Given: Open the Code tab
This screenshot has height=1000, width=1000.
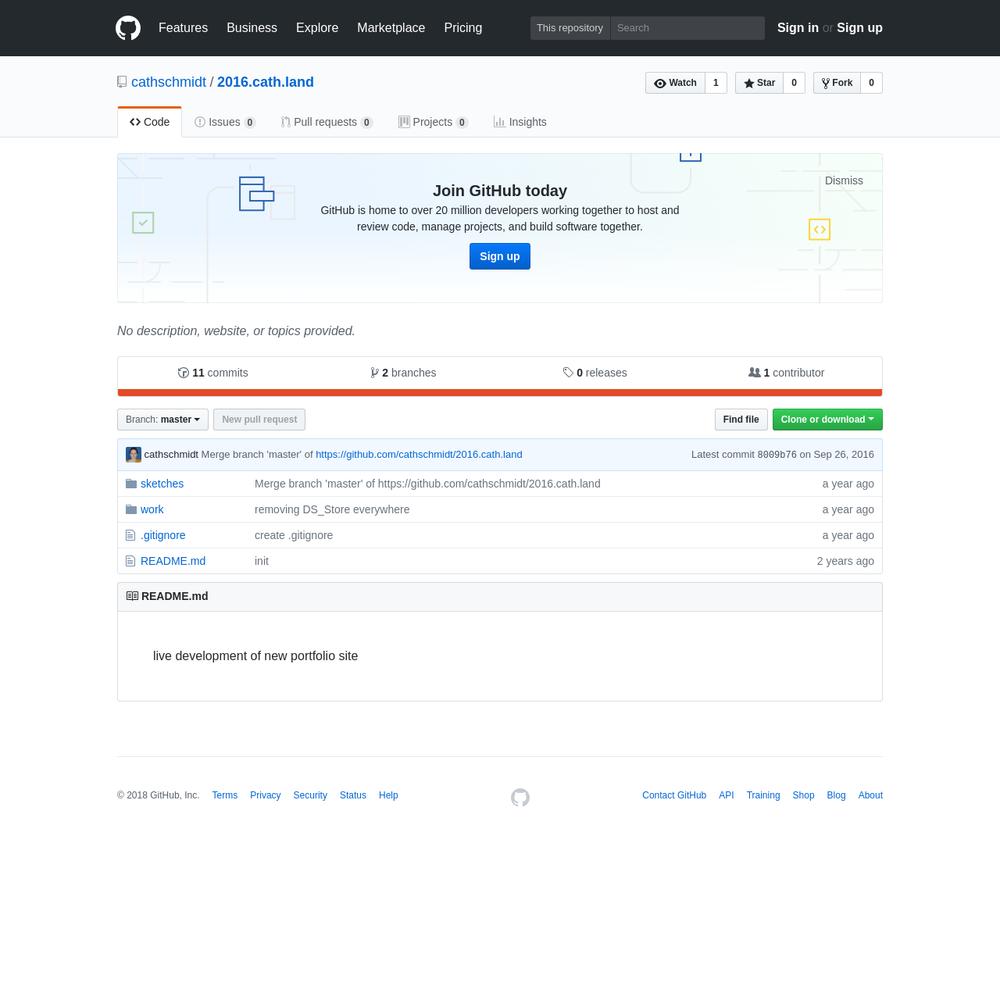Looking at the screenshot, I should tap(149, 122).
